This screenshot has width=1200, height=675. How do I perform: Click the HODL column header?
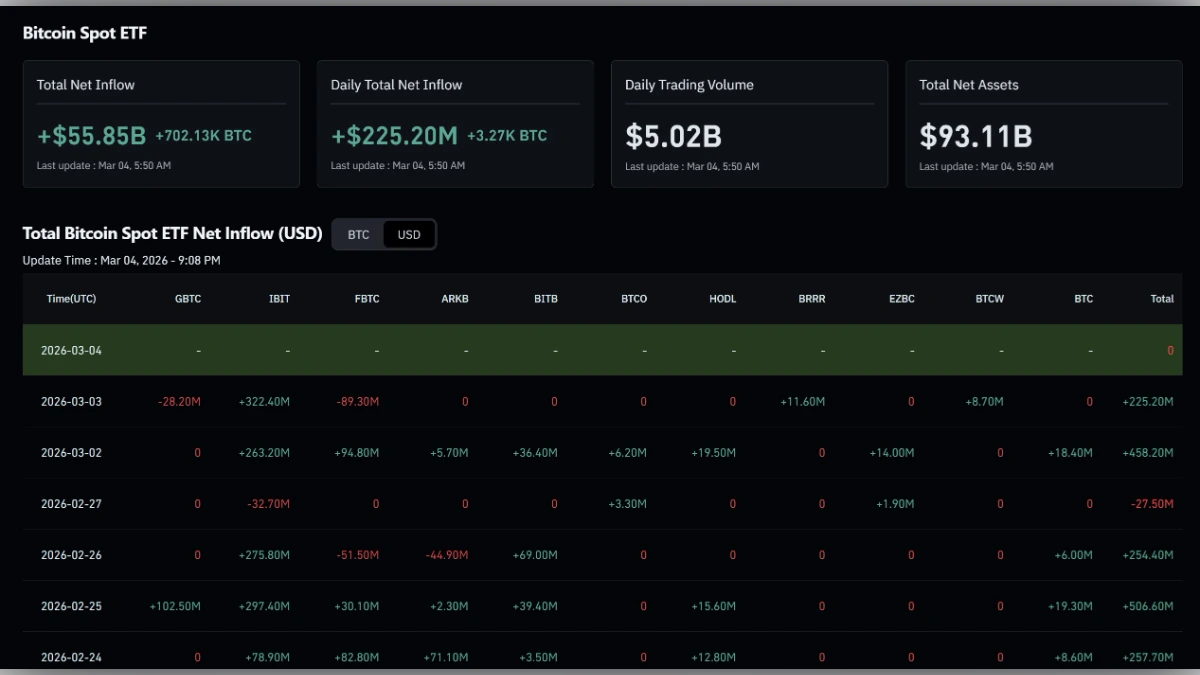click(722, 298)
